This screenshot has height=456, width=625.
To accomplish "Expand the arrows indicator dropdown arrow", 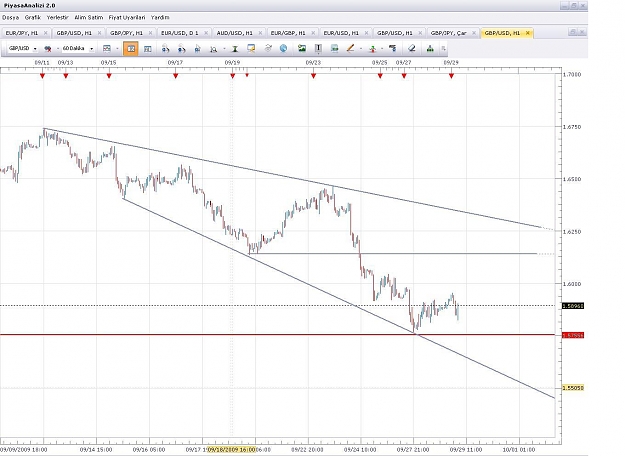I will point(382,49).
